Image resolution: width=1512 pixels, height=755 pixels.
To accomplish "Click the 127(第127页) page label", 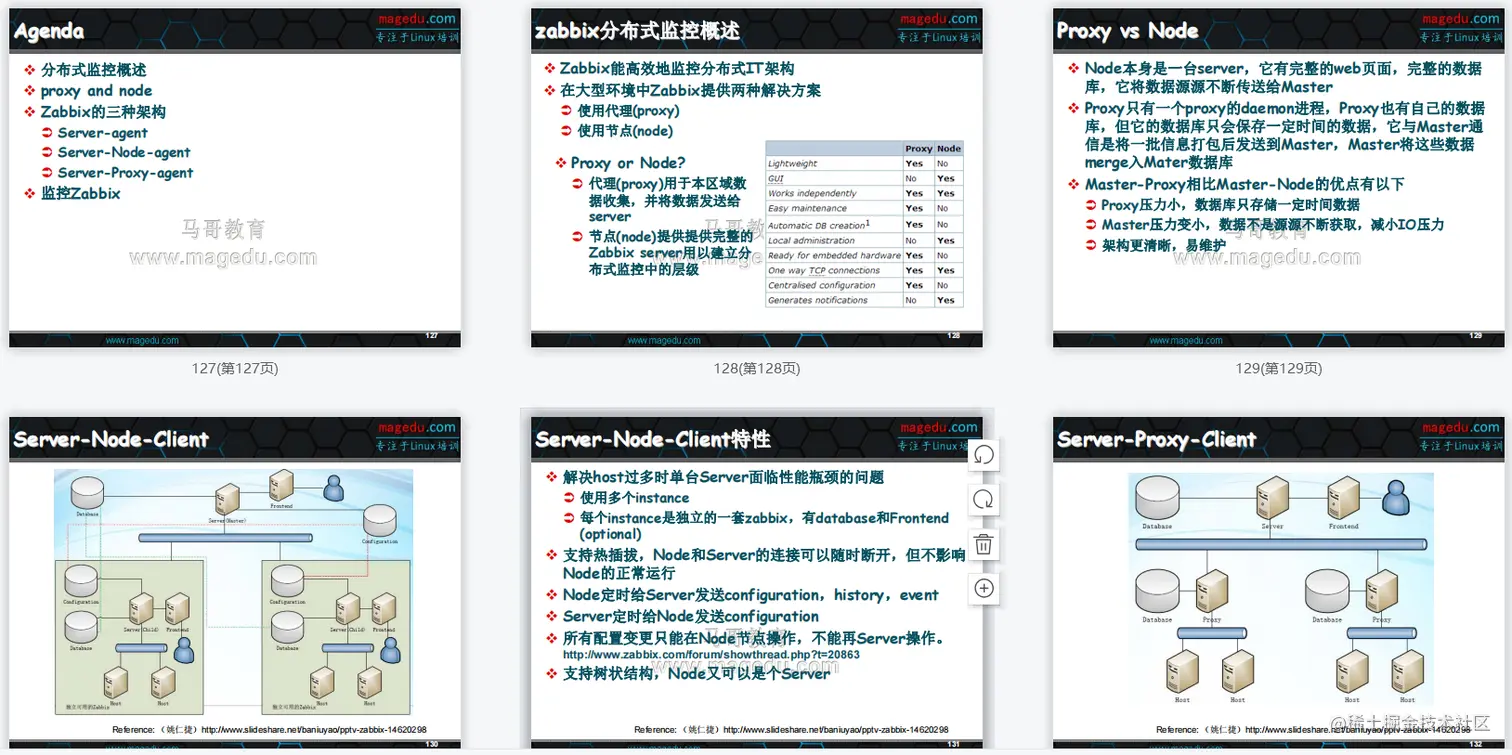I will point(235,368).
